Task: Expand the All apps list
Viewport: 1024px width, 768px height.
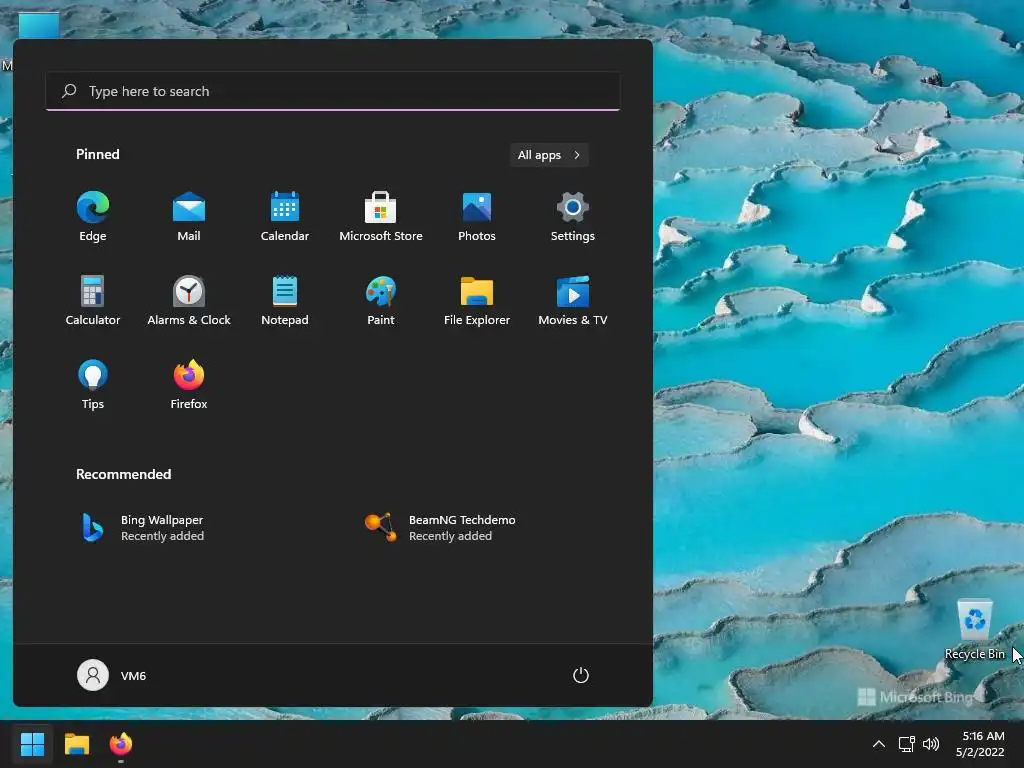Action: click(x=549, y=155)
